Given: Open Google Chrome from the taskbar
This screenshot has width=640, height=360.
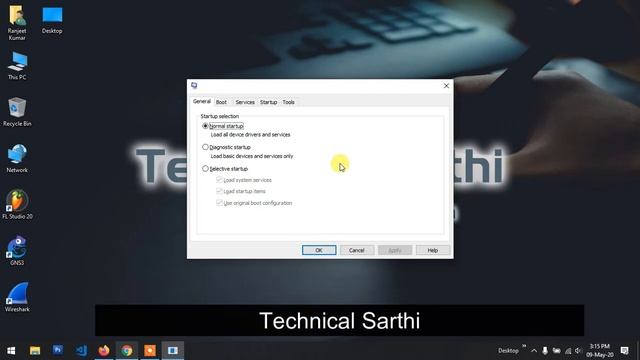Looking at the screenshot, I should (127, 351).
